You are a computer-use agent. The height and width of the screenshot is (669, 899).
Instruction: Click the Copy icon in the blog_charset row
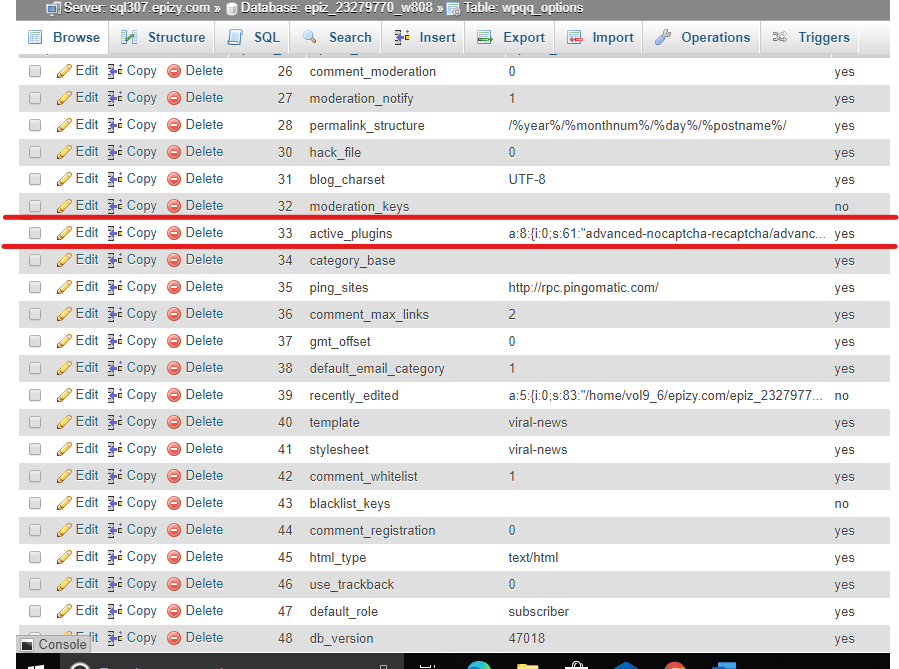click(x=115, y=179)
